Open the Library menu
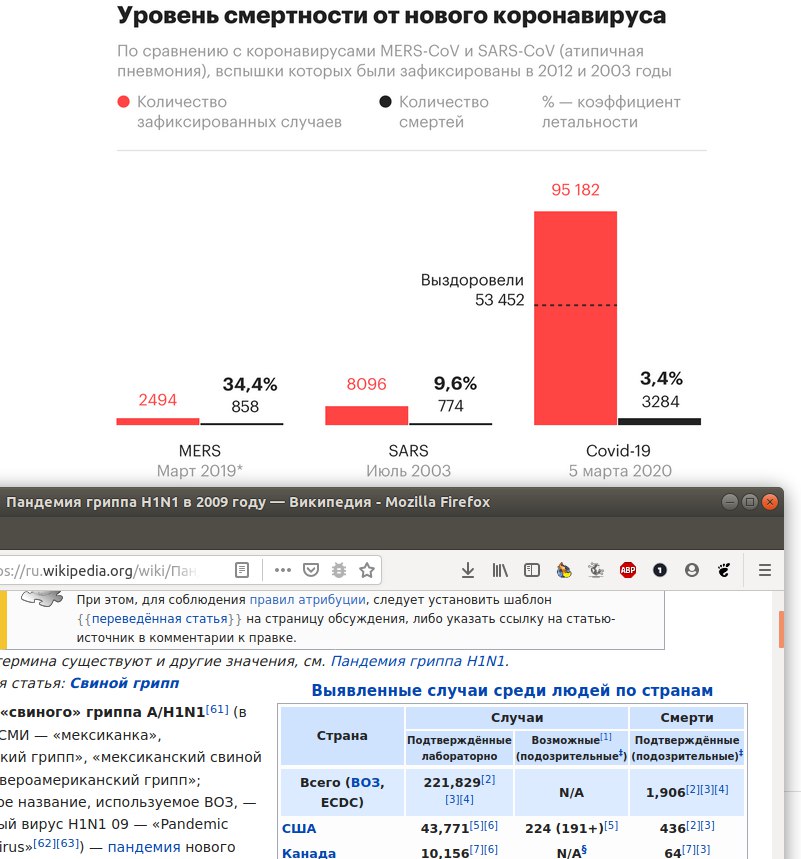Viewport: 801px width, 859px height. click(500, 570)
